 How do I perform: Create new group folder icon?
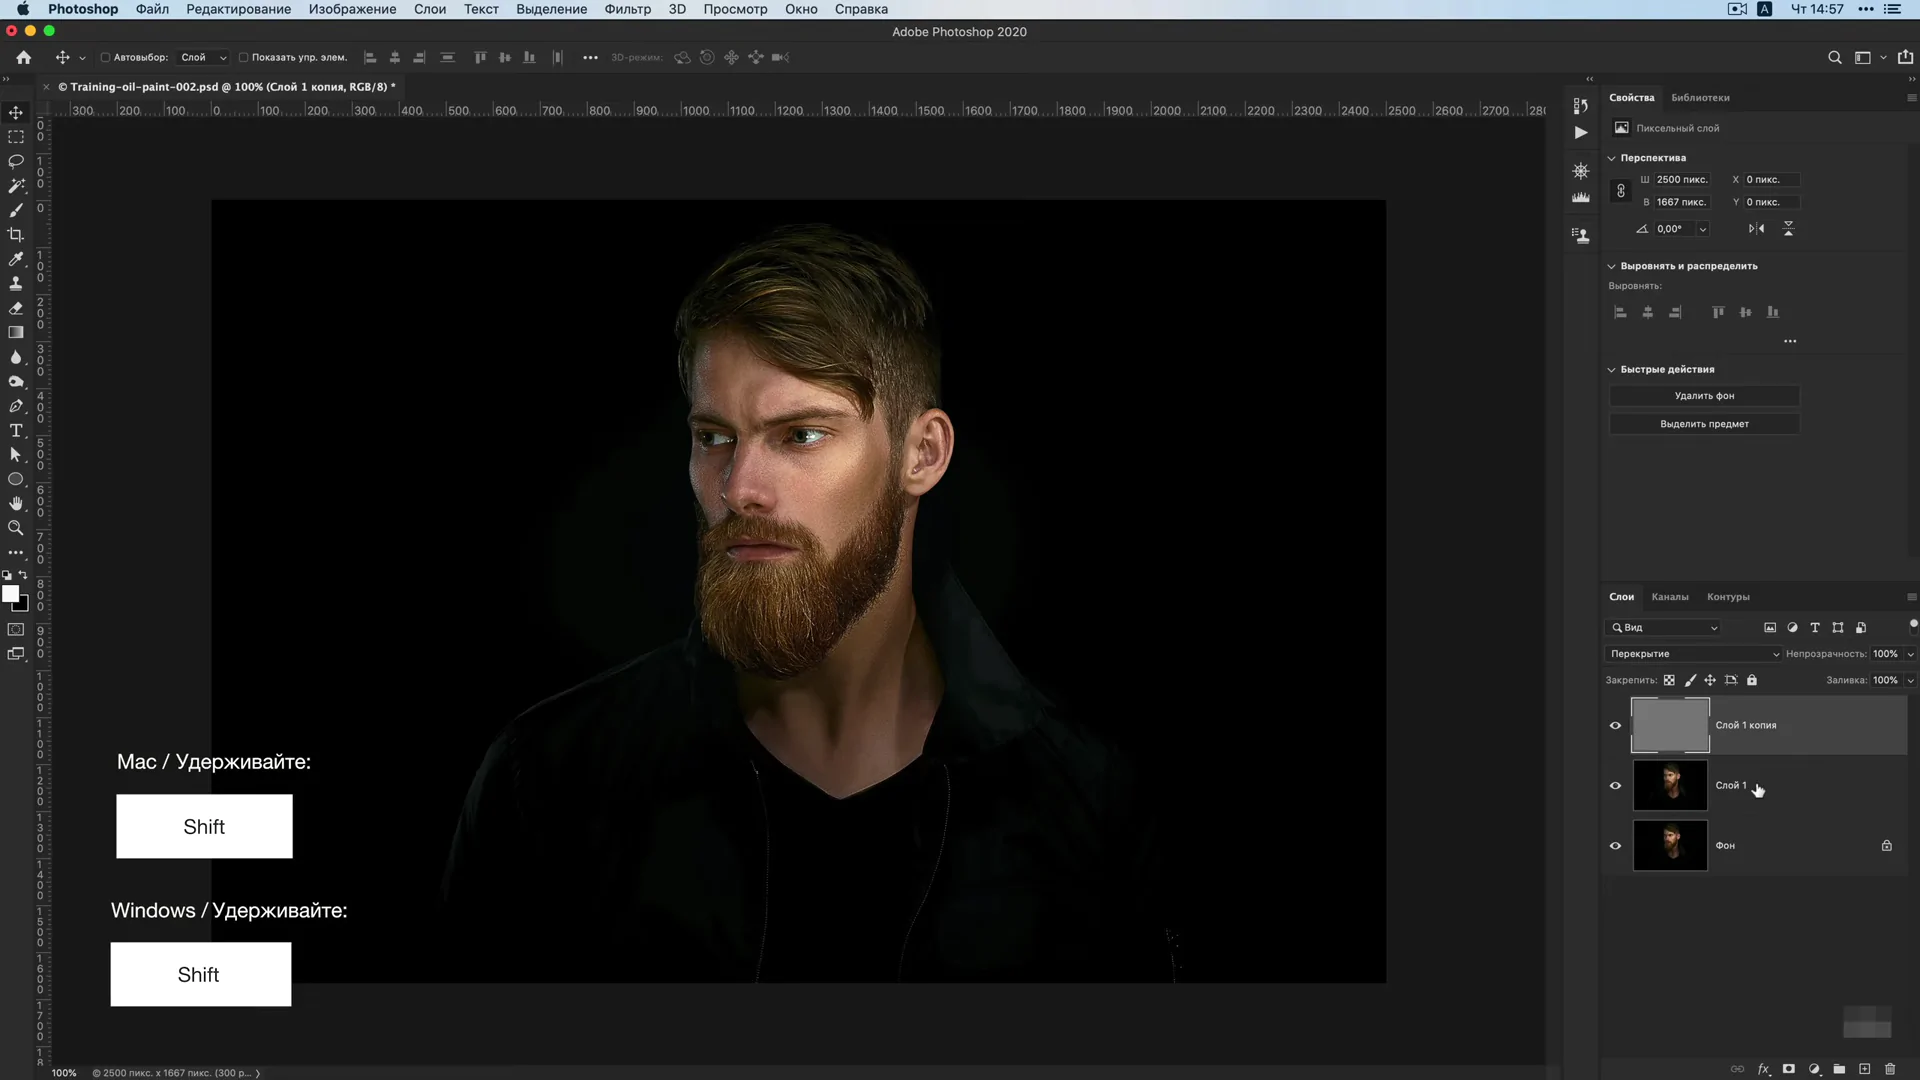point(1839,1069)
